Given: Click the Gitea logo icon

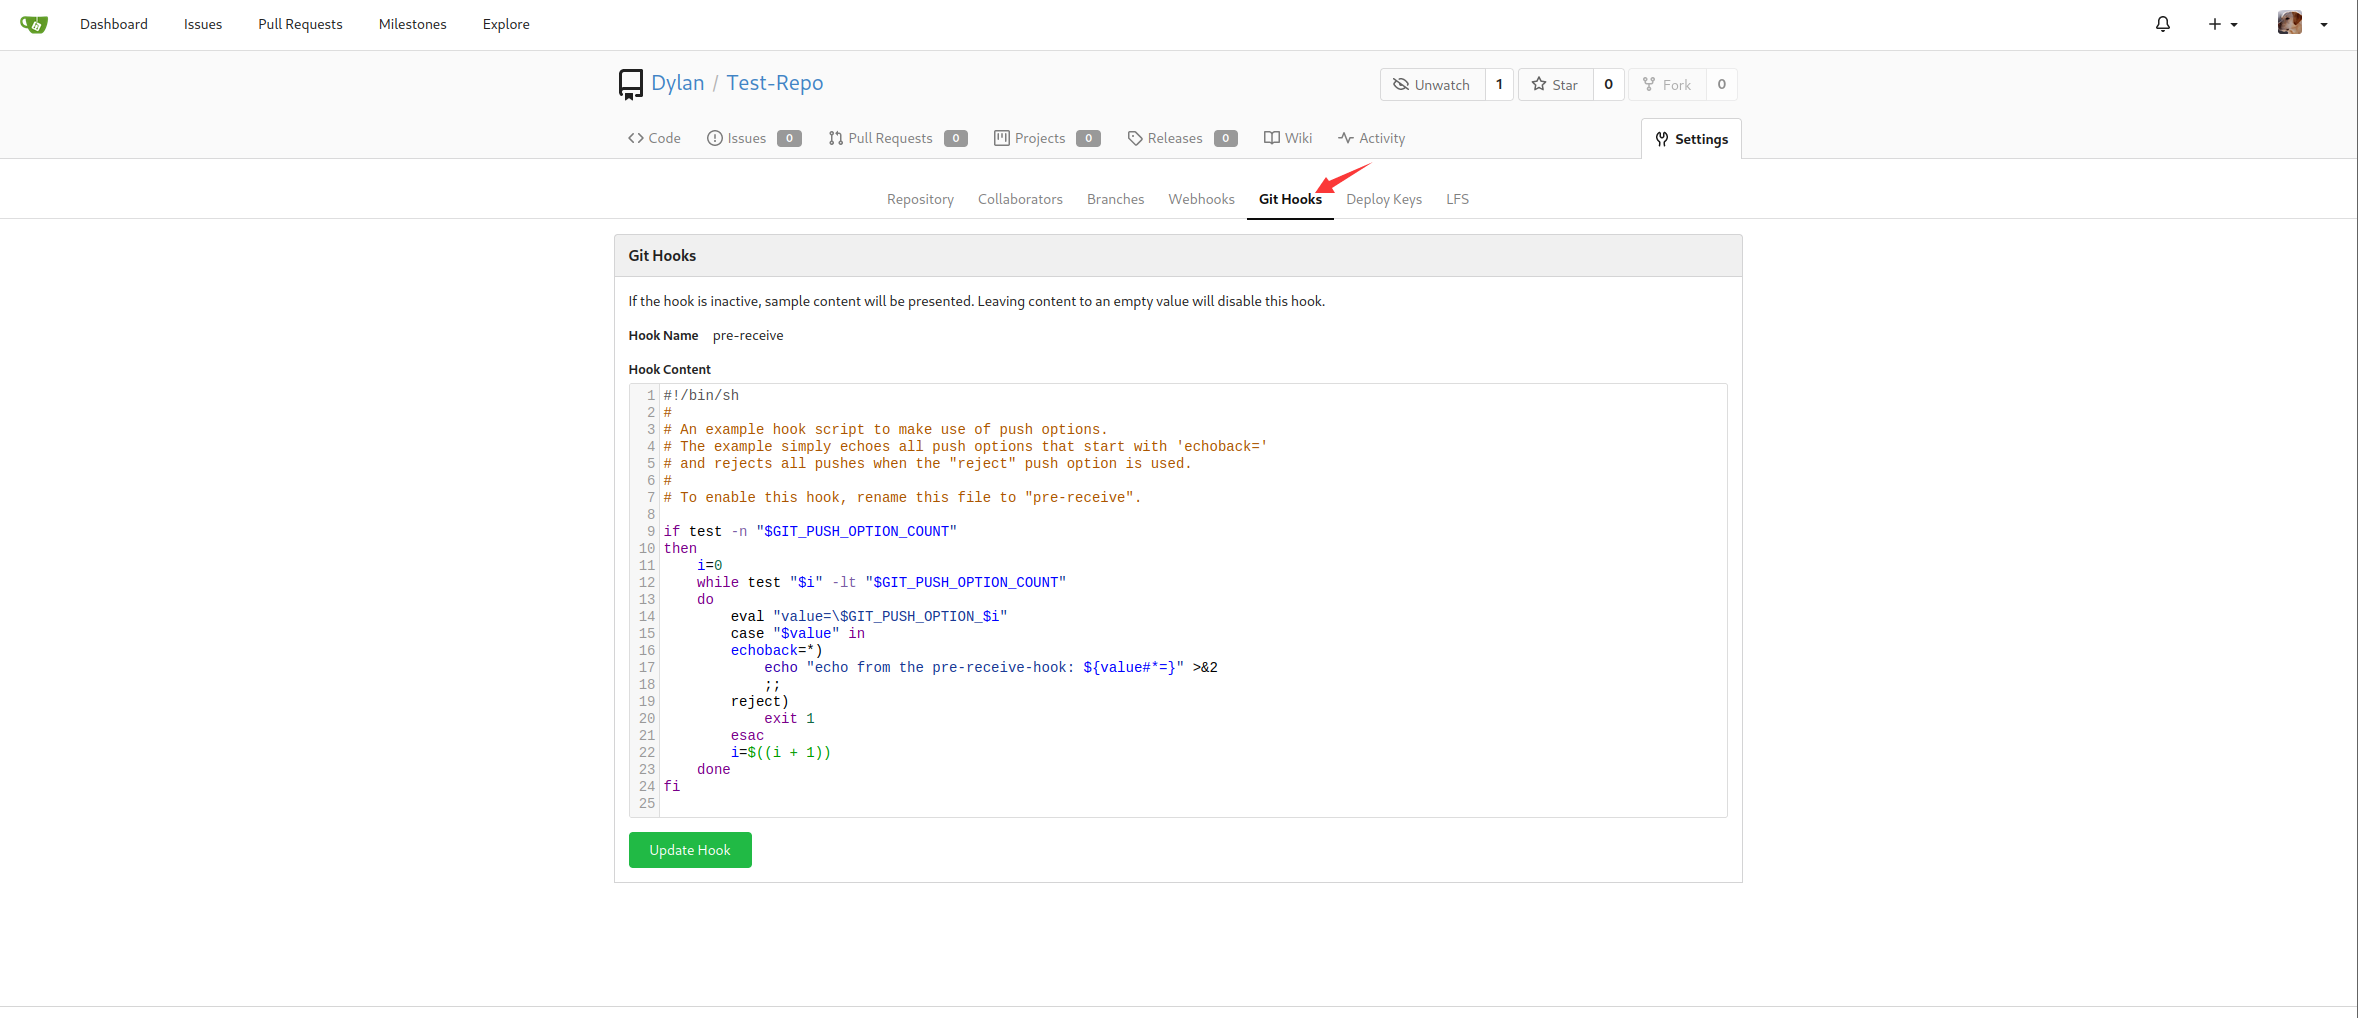Looking at the screenshot, I should [x=34, y=24].
